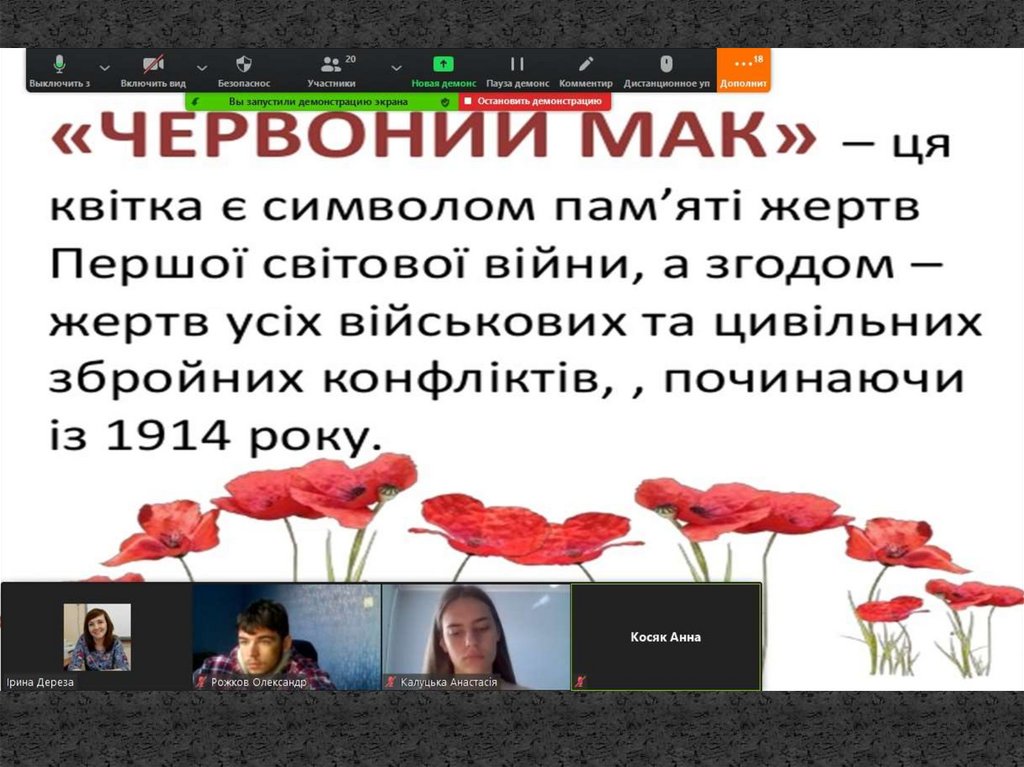Open Remote control (Дистанционное уп)

(666, 71)
